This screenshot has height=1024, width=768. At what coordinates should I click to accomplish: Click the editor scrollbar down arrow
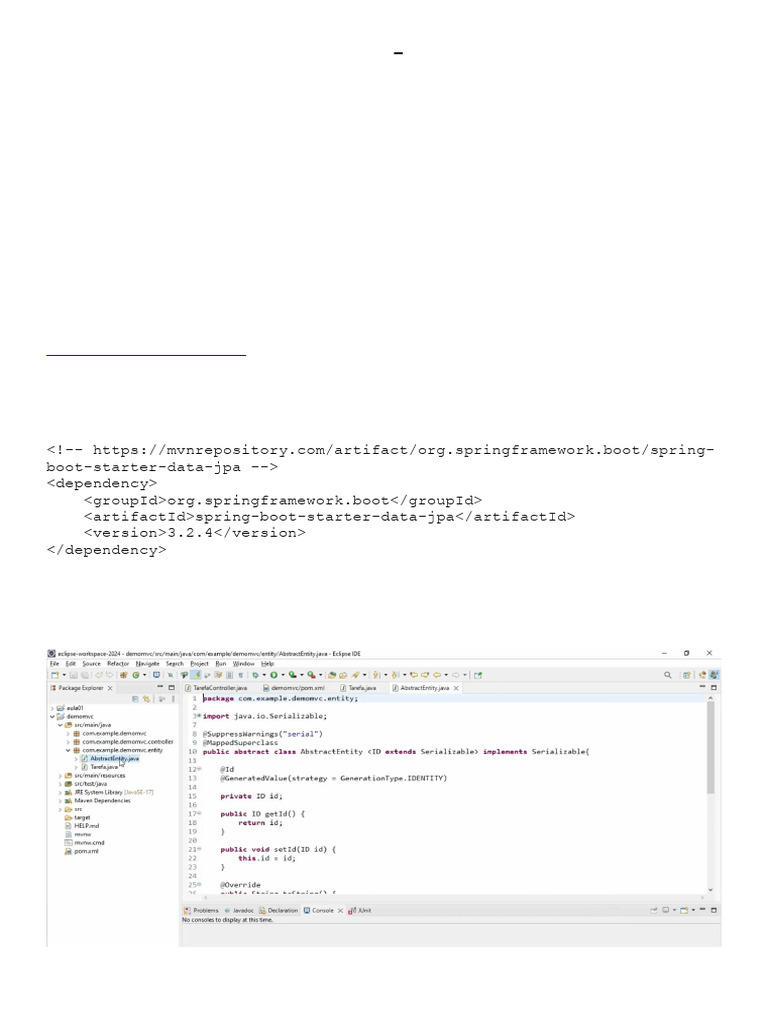[x=711, y=890]
